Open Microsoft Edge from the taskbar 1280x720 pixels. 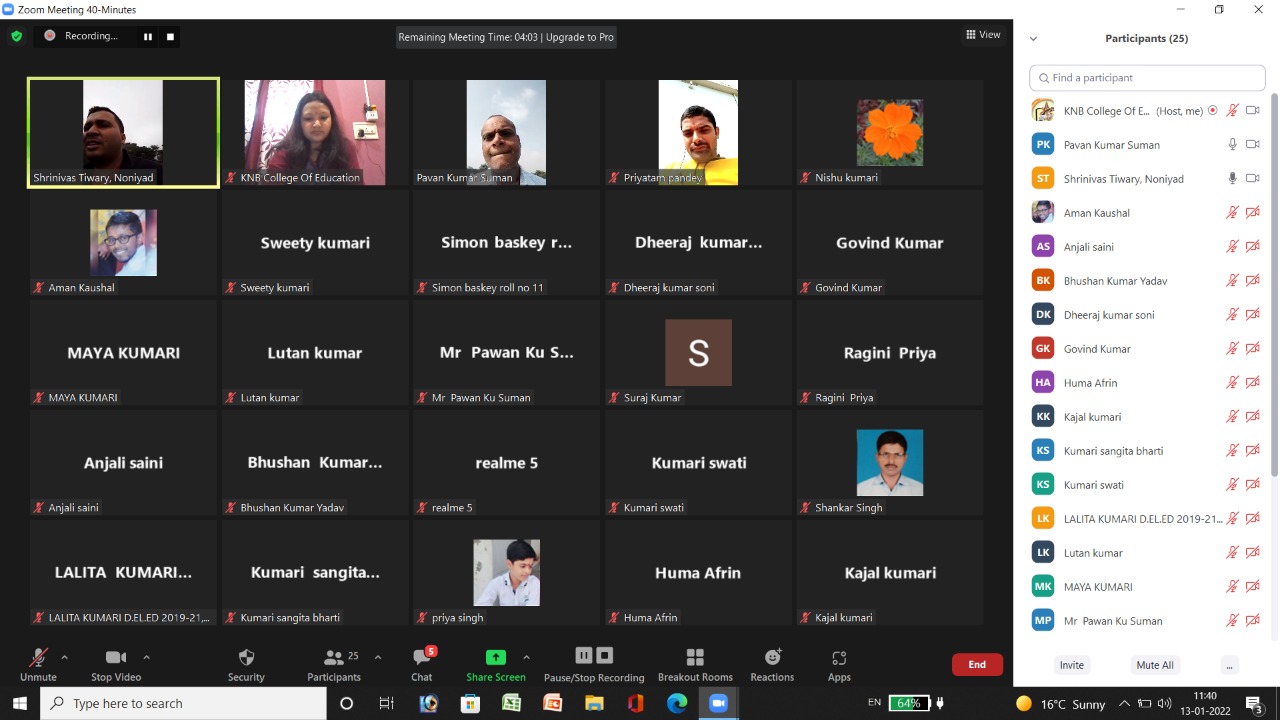[677, 703]
